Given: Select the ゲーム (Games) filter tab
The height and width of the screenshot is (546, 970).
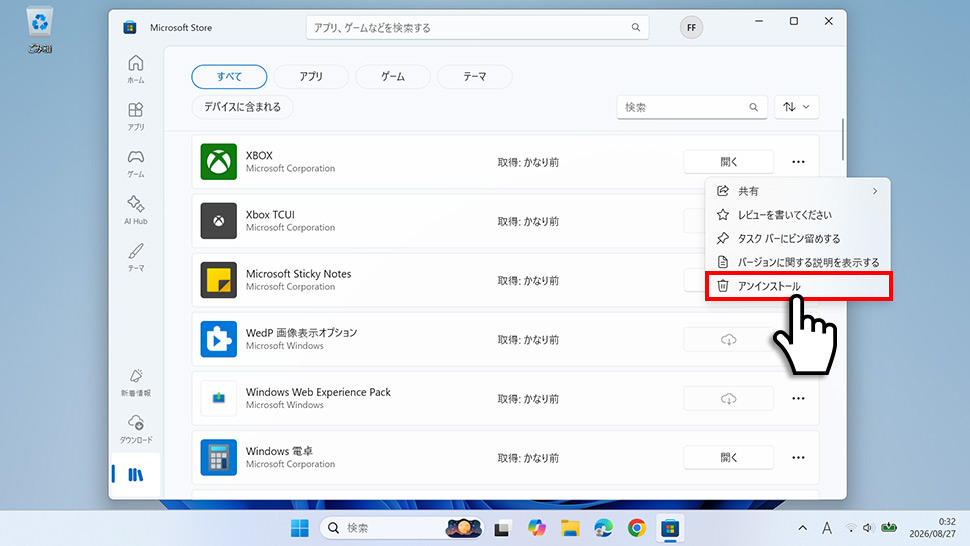Looking at the screenshot, I should click(392, 77).
